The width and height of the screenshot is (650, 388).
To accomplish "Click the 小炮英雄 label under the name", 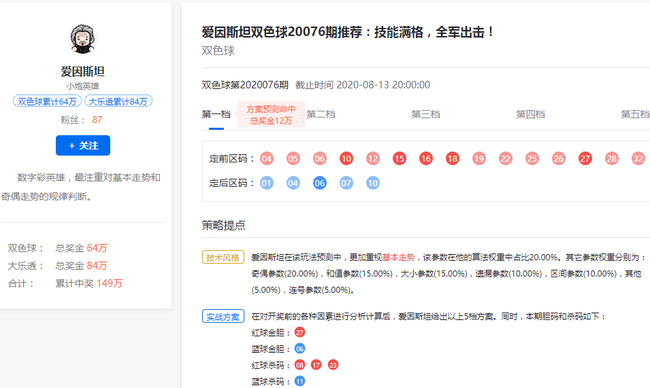I will [82, 86].
